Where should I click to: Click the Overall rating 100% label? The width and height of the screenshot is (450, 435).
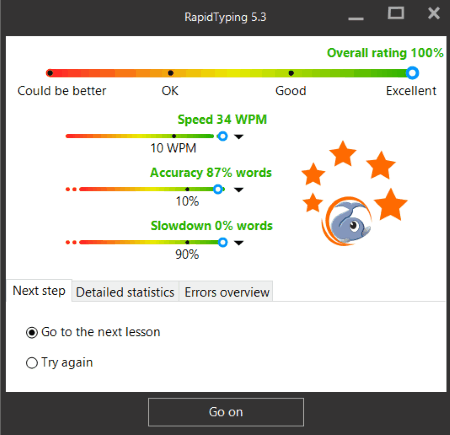point(385,53)
